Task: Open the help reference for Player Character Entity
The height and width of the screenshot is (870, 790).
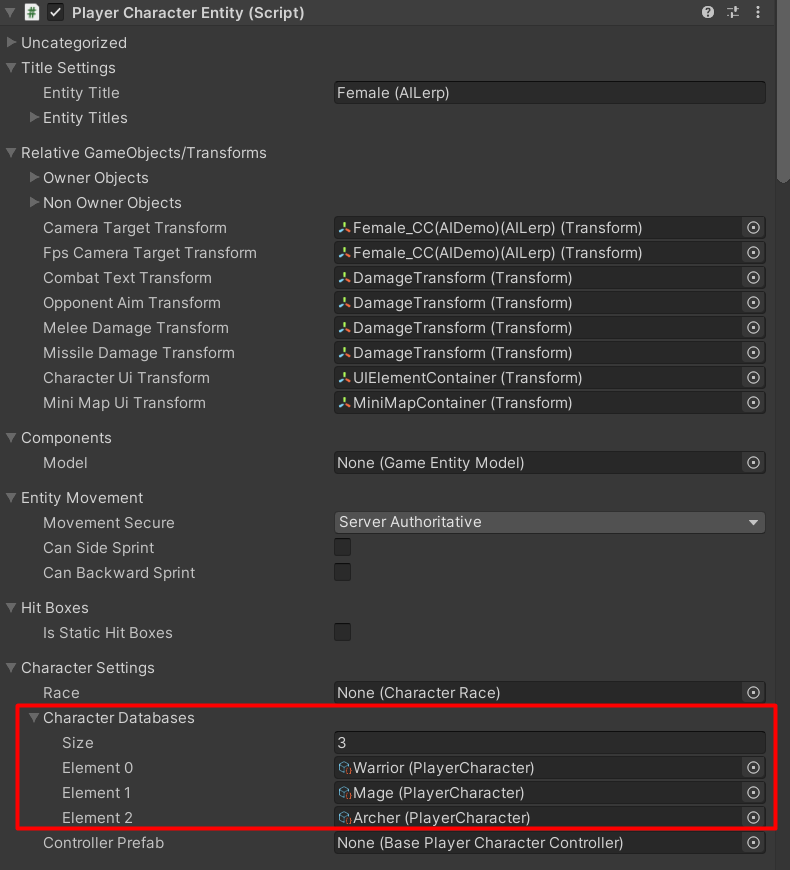Action: coord(708,12)
